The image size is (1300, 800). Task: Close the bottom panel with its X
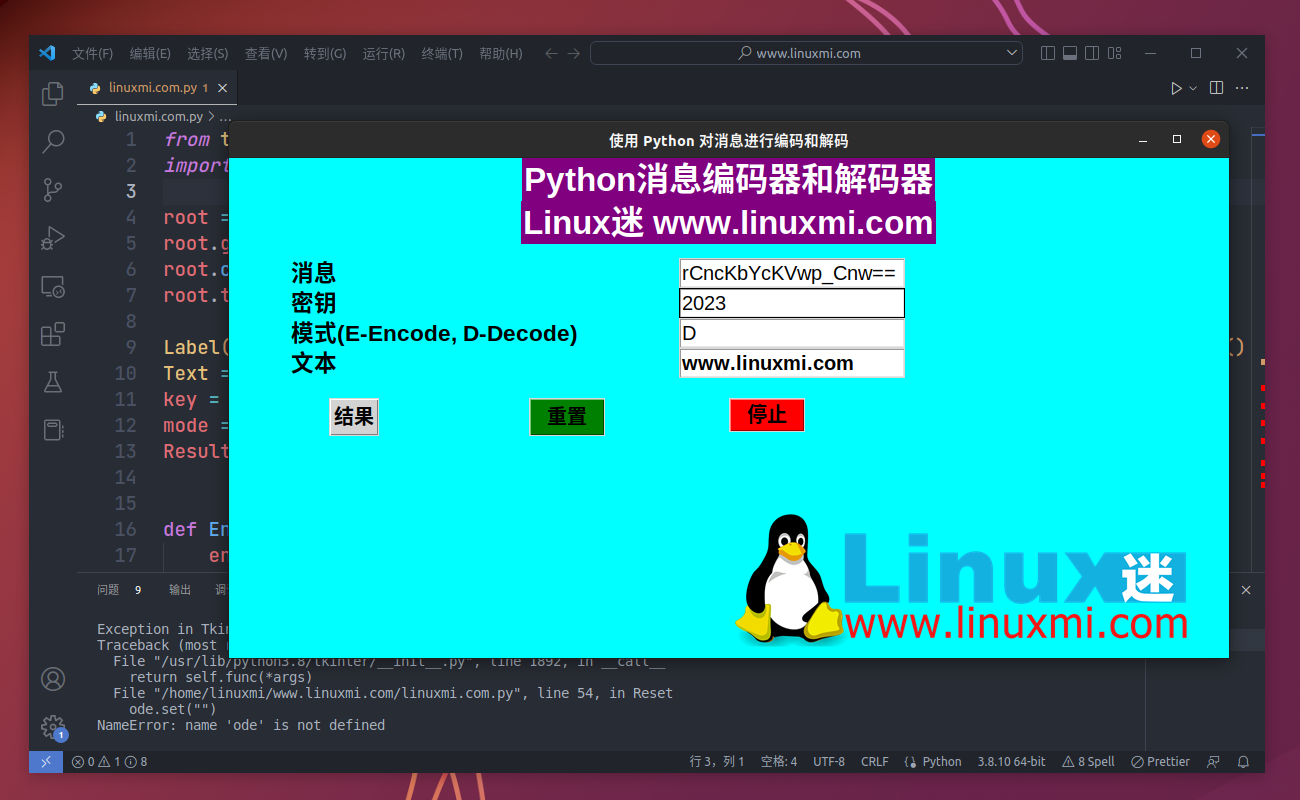pyautogui.click(x=1246, y=590)
